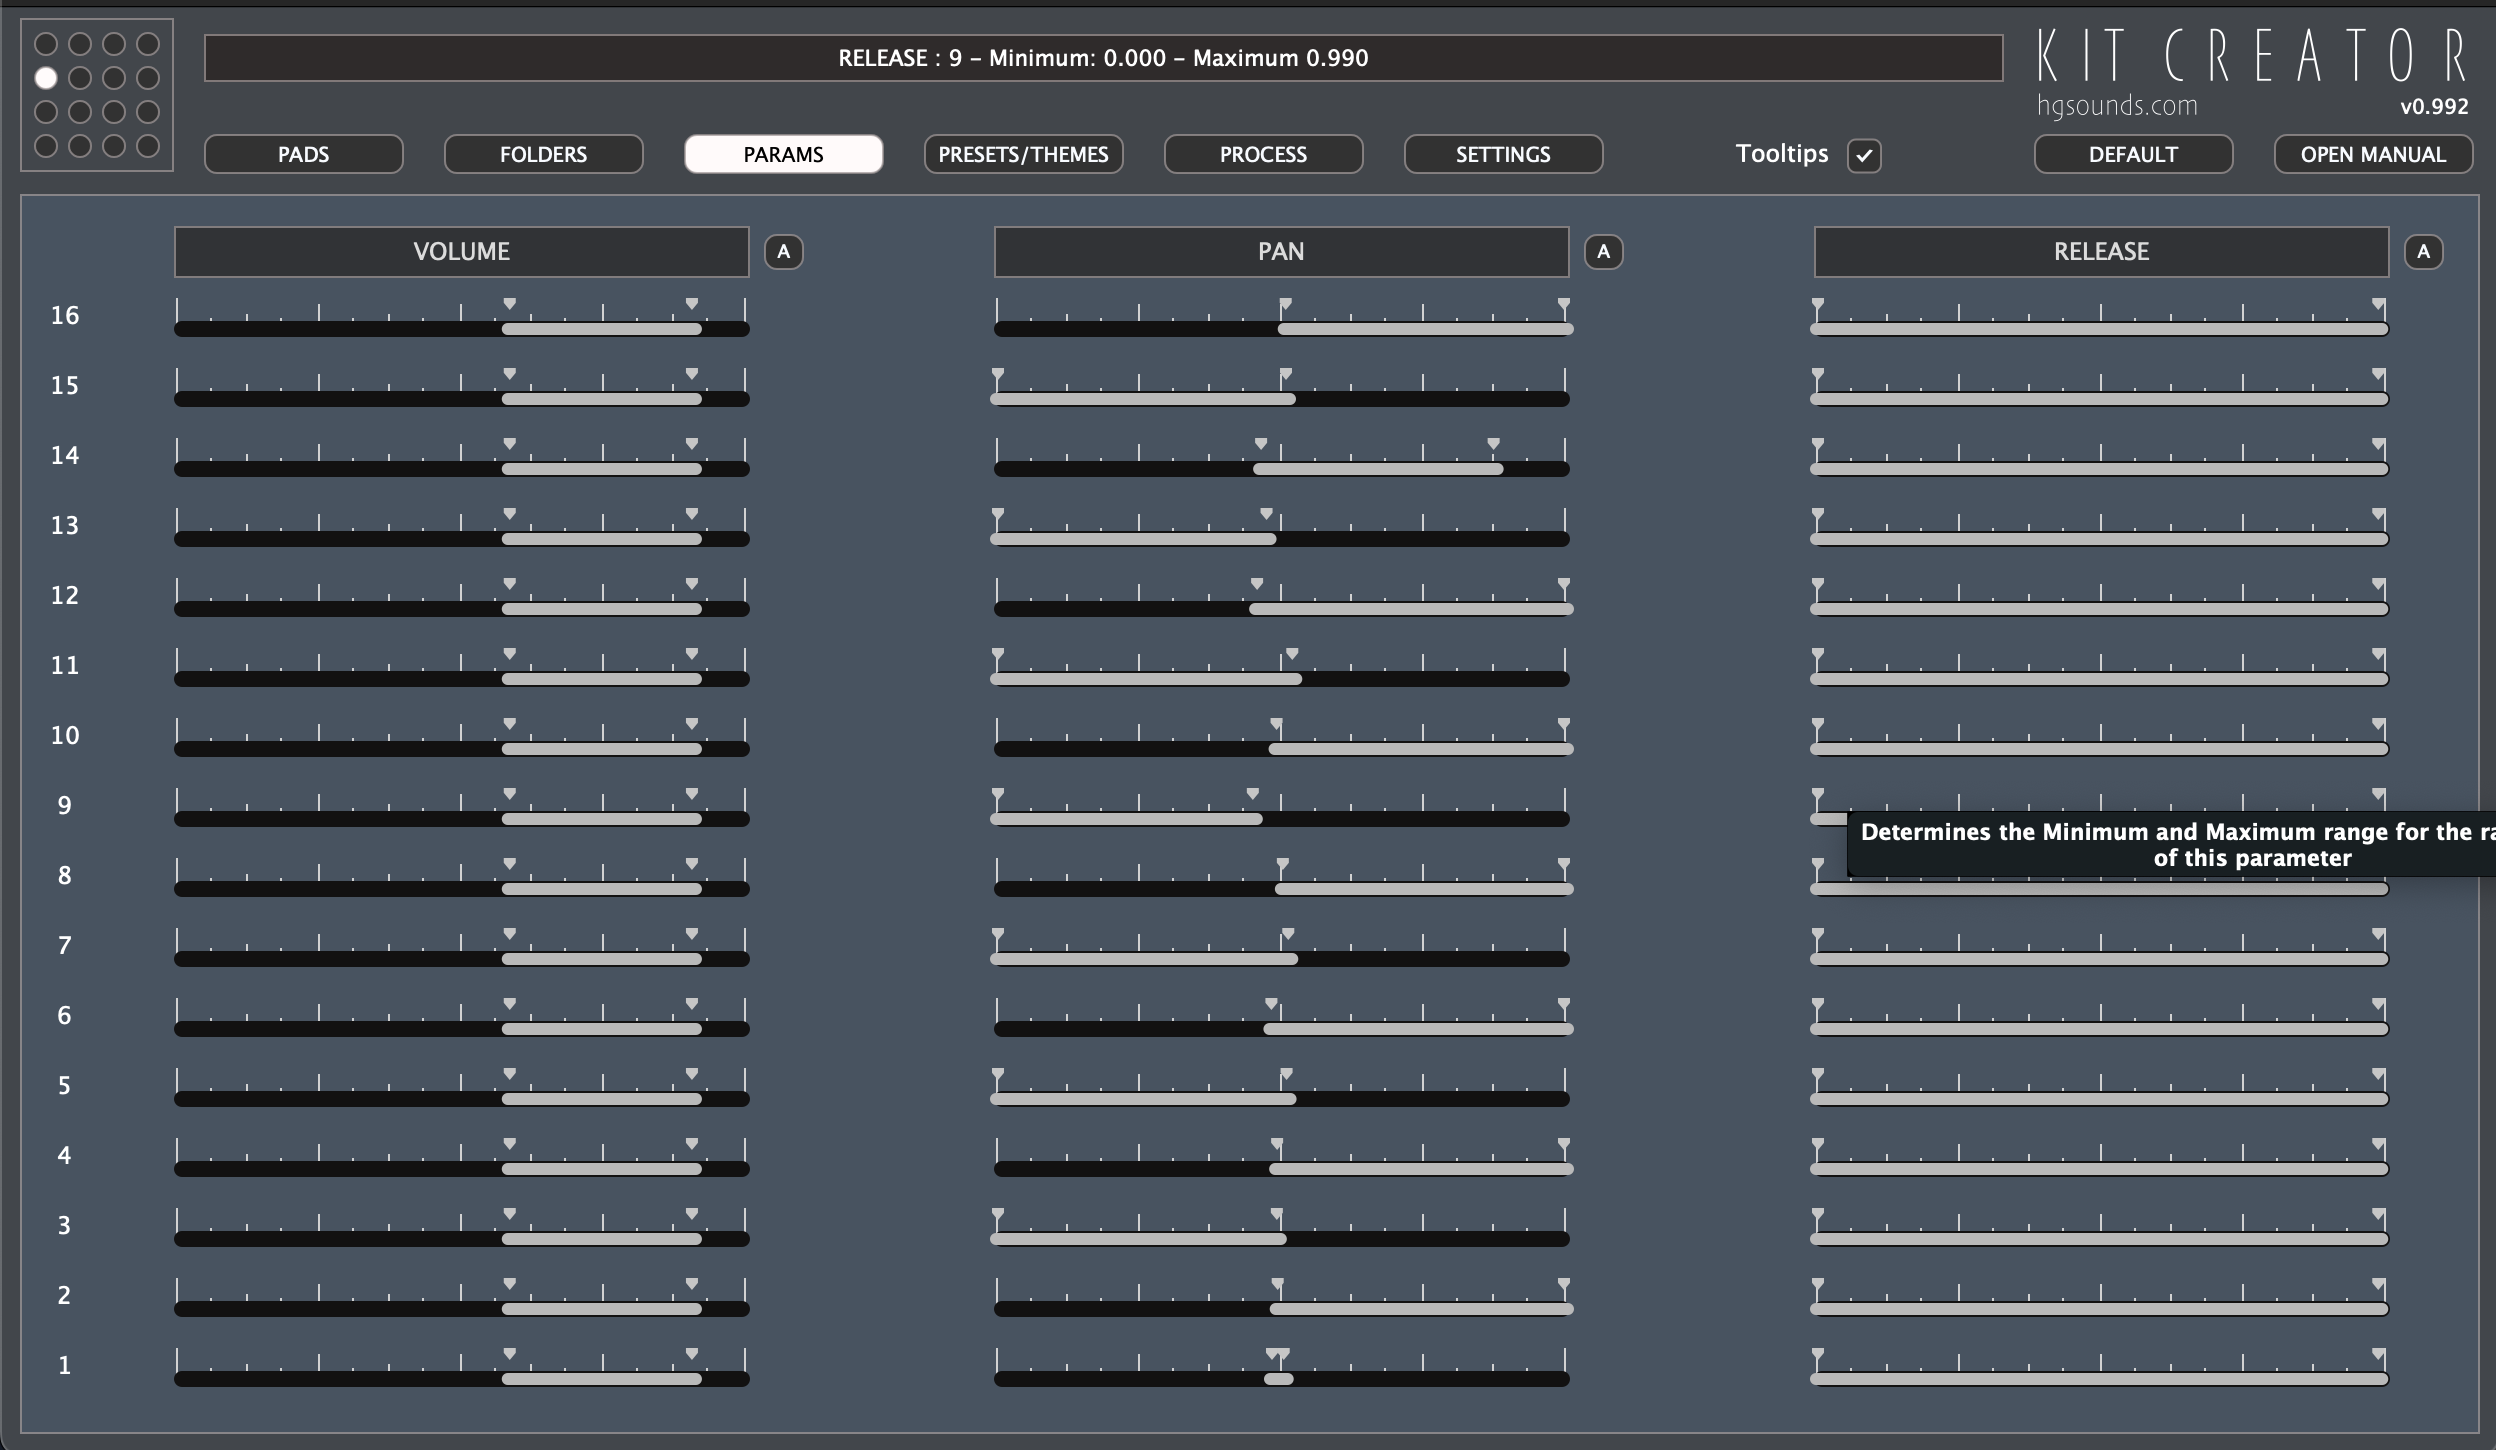This screenshot has height=1450, width=2496.
Task: Click Volume maximum handle on row 2
Action: coord(692,1284)
